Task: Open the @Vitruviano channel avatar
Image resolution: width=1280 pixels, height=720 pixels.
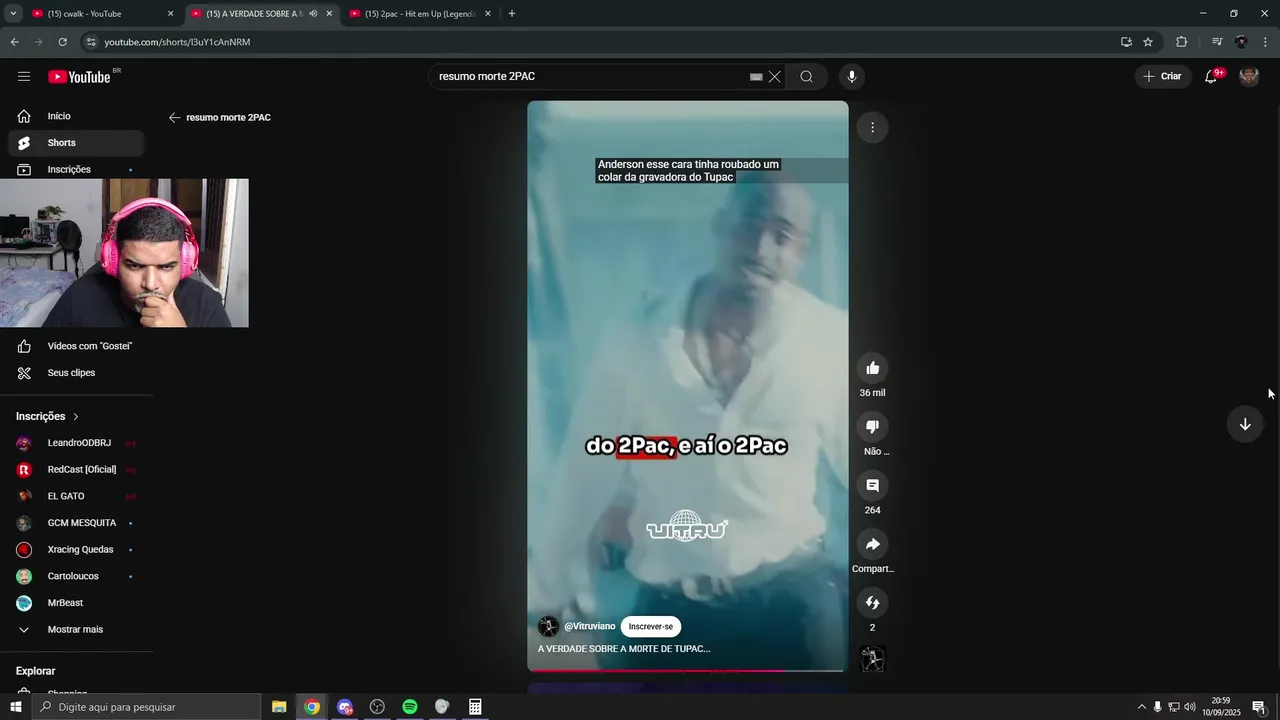Action: pos(548,627)
